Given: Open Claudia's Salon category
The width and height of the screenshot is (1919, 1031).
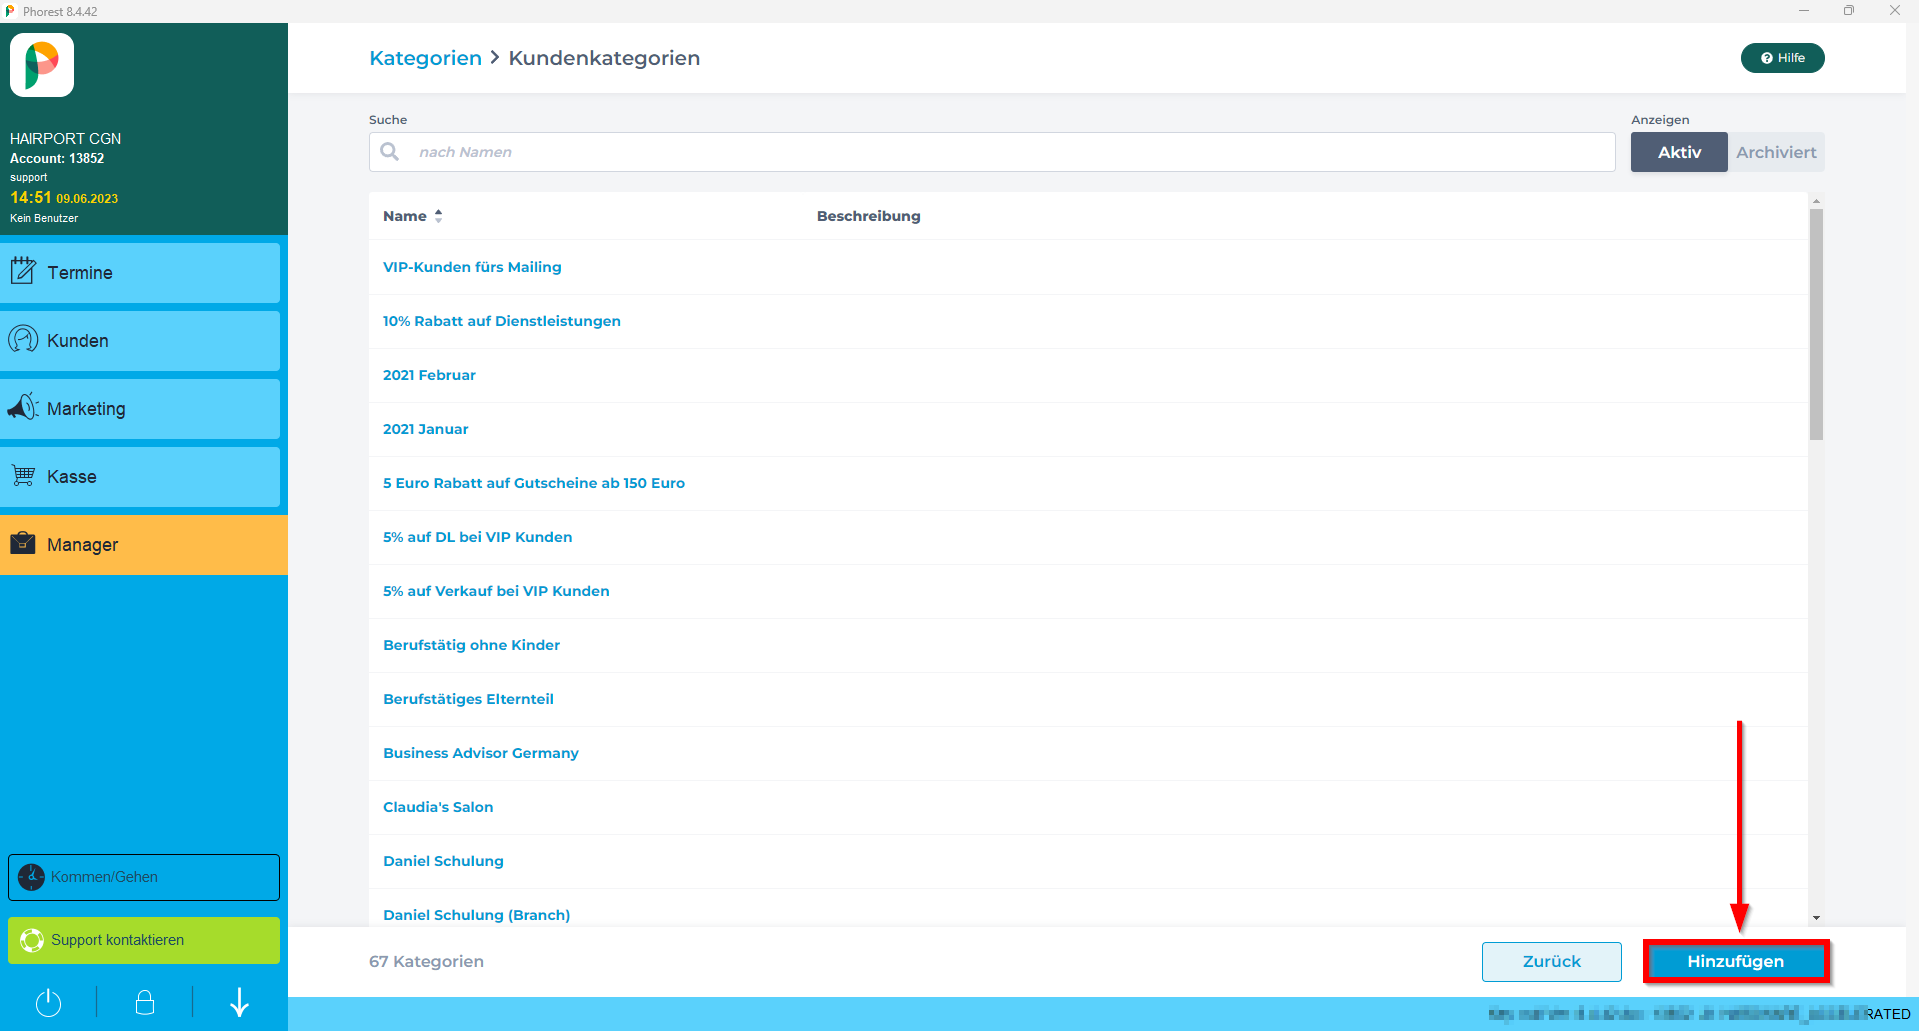Looking at the screenshot, I should (438, 807).
